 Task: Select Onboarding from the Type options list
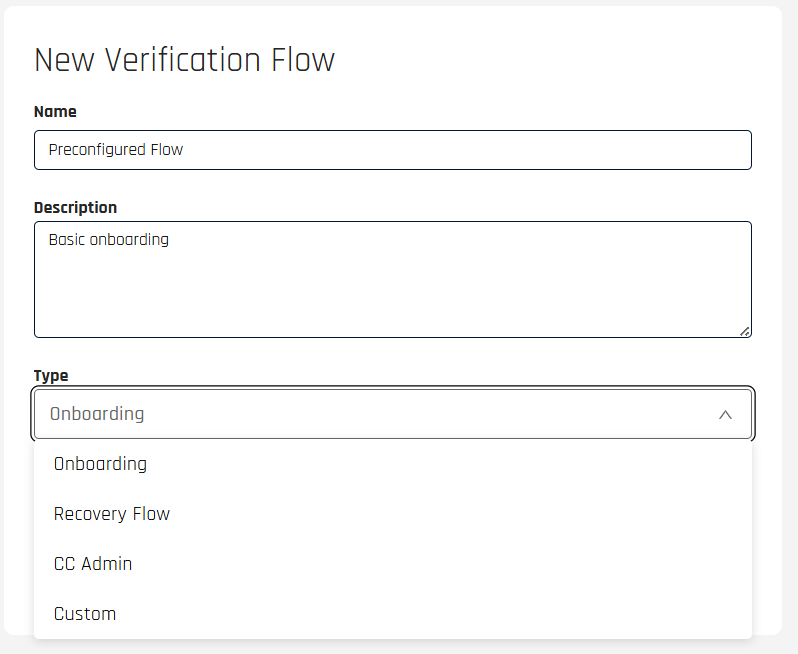click(100, 464)
